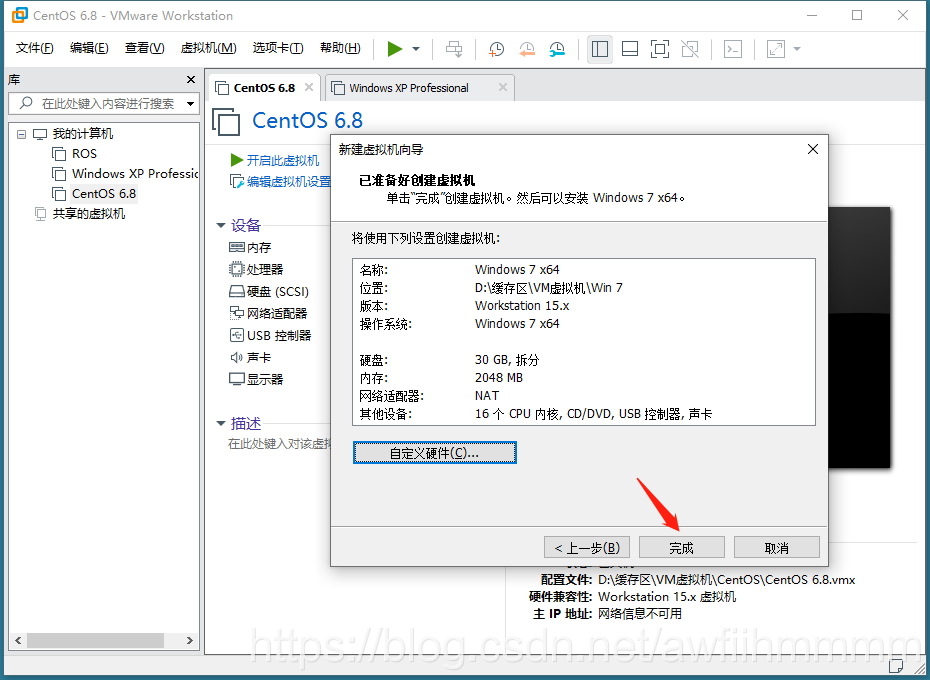Open the 虚拟机(M) menu
Image resolution: width=930 pixels, height=680 pixels.
[208, 48]
